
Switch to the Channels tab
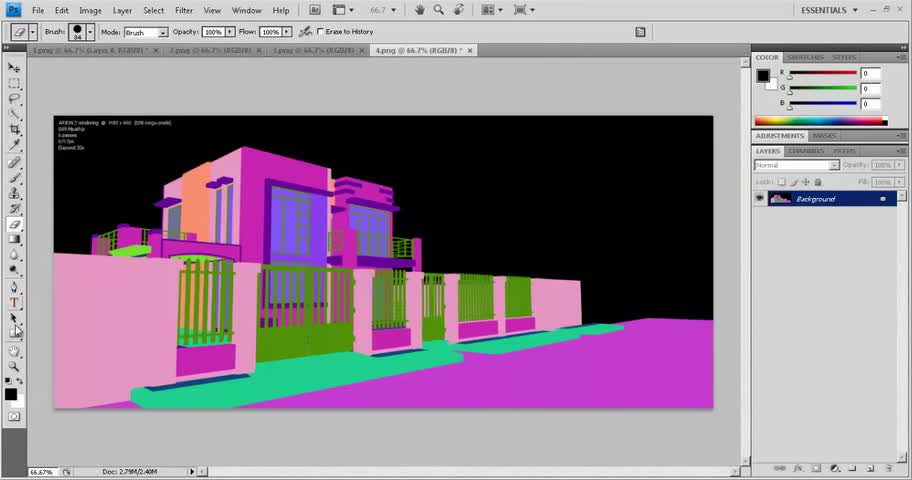click(x=805, y=151)
